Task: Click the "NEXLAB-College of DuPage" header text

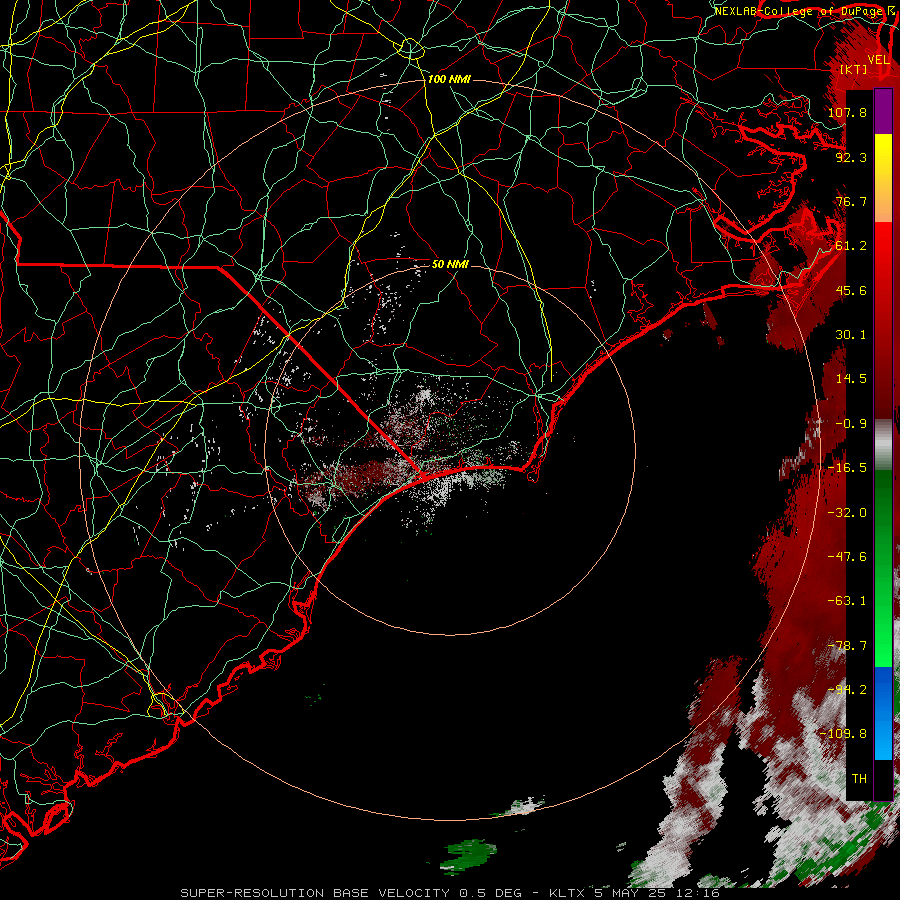Action: pyautogui.click(x=799, y=11)
